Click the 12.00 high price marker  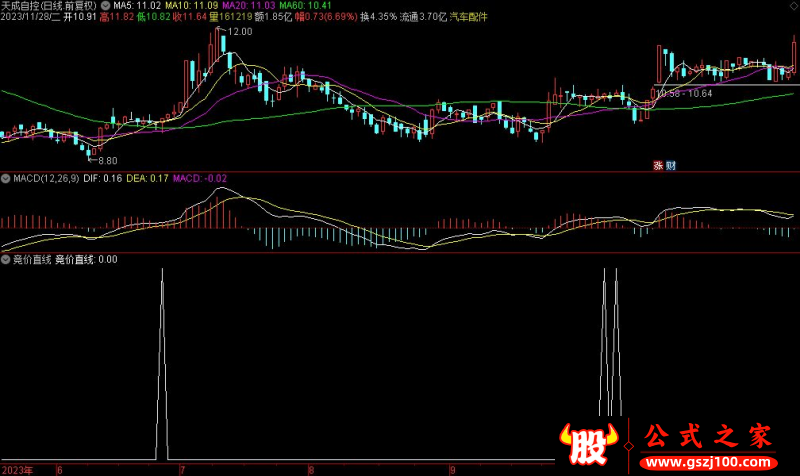click(239, 32)
